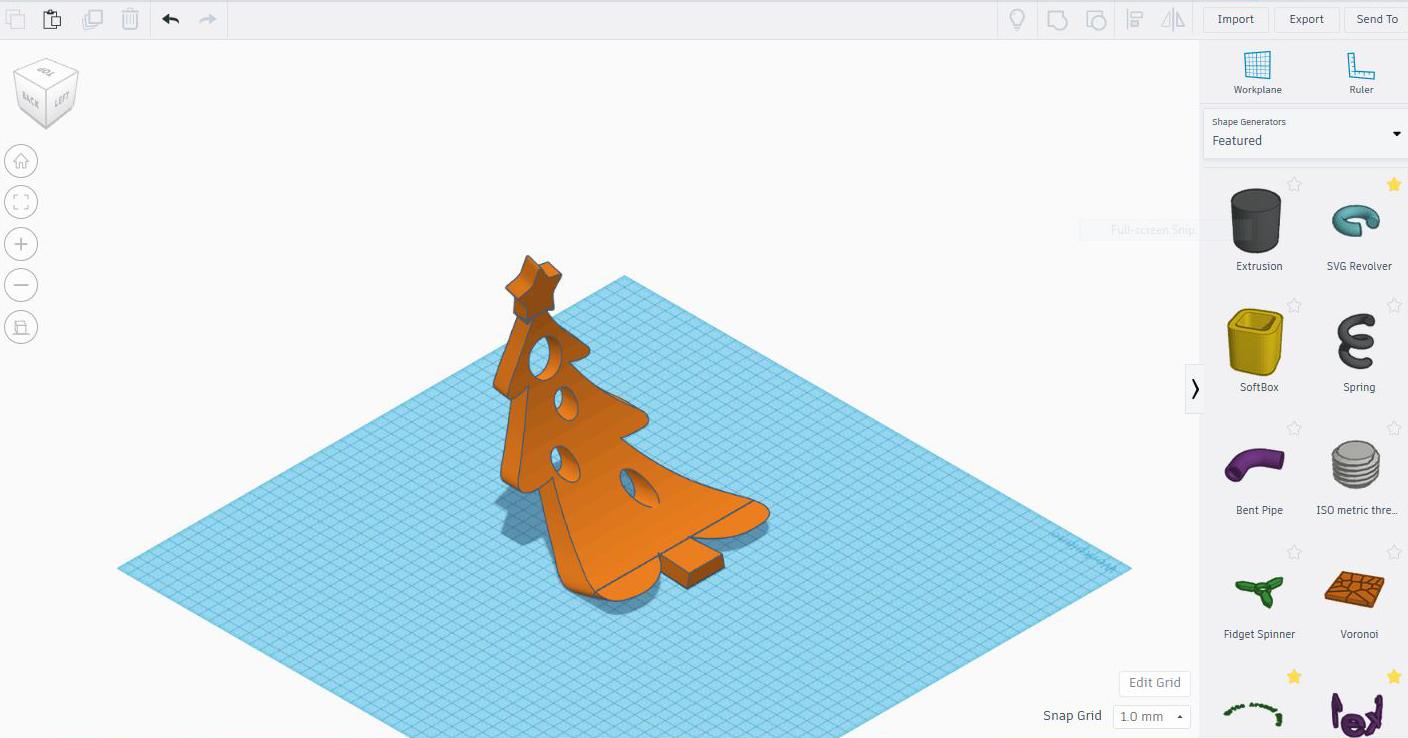Favorite the Bent Pipe shape with its star

click(1294, 429)
